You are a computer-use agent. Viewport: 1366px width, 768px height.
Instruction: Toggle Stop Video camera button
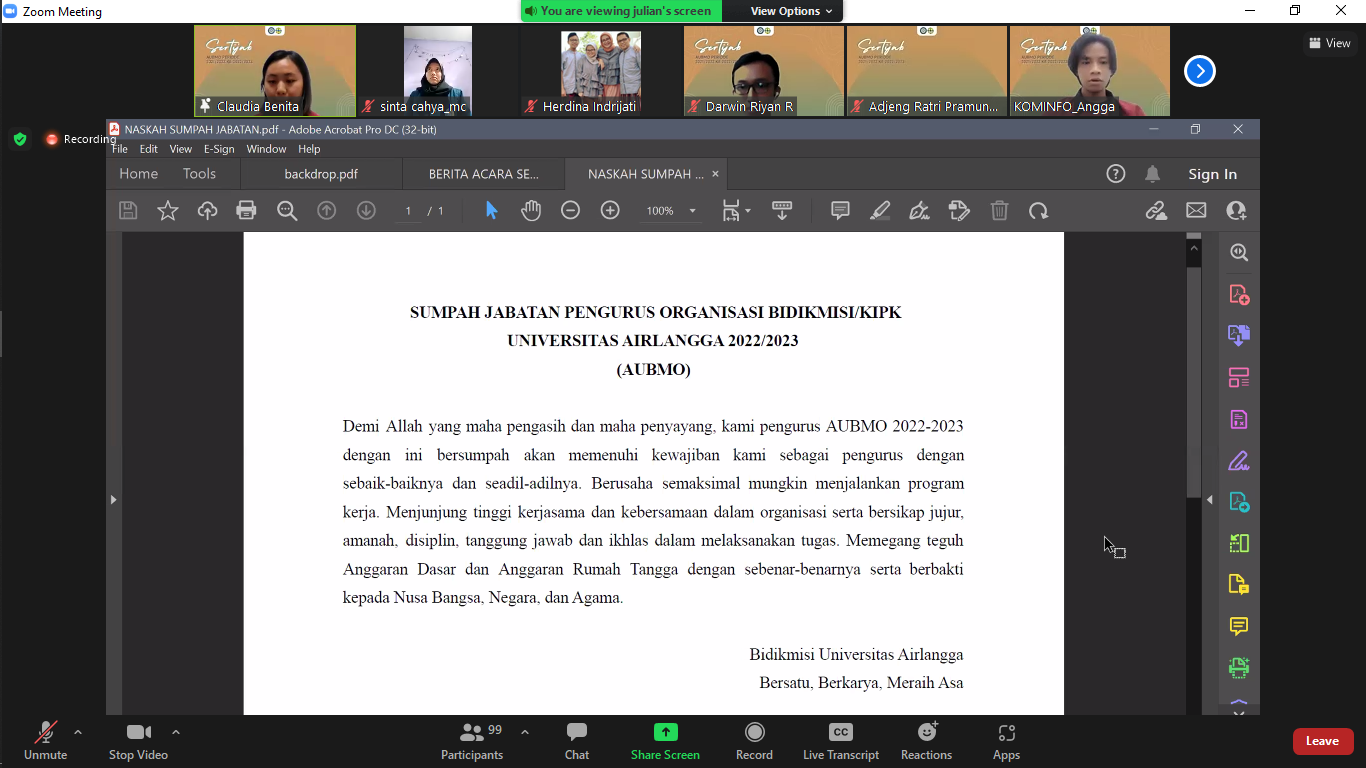[138, 741]
